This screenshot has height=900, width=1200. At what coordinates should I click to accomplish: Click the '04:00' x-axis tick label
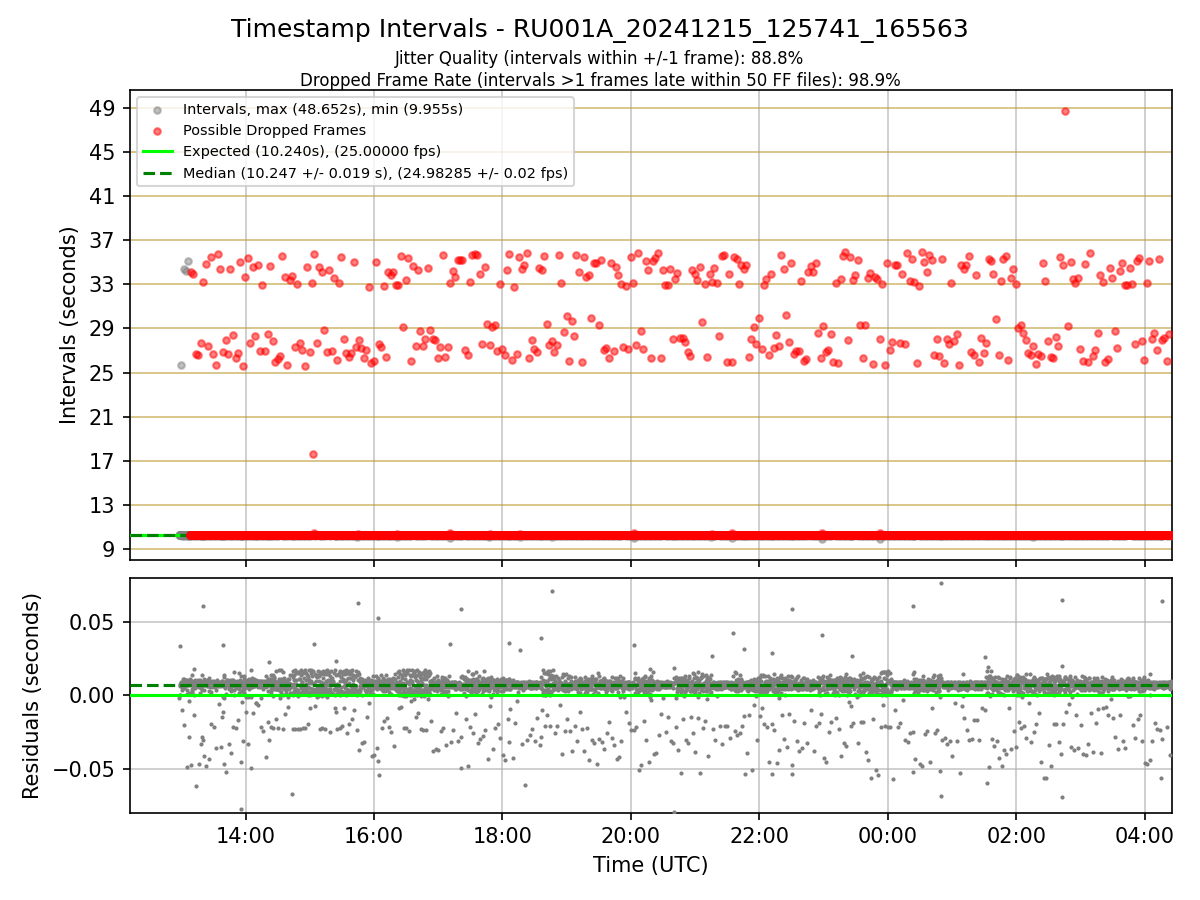tap(1144, 834)
